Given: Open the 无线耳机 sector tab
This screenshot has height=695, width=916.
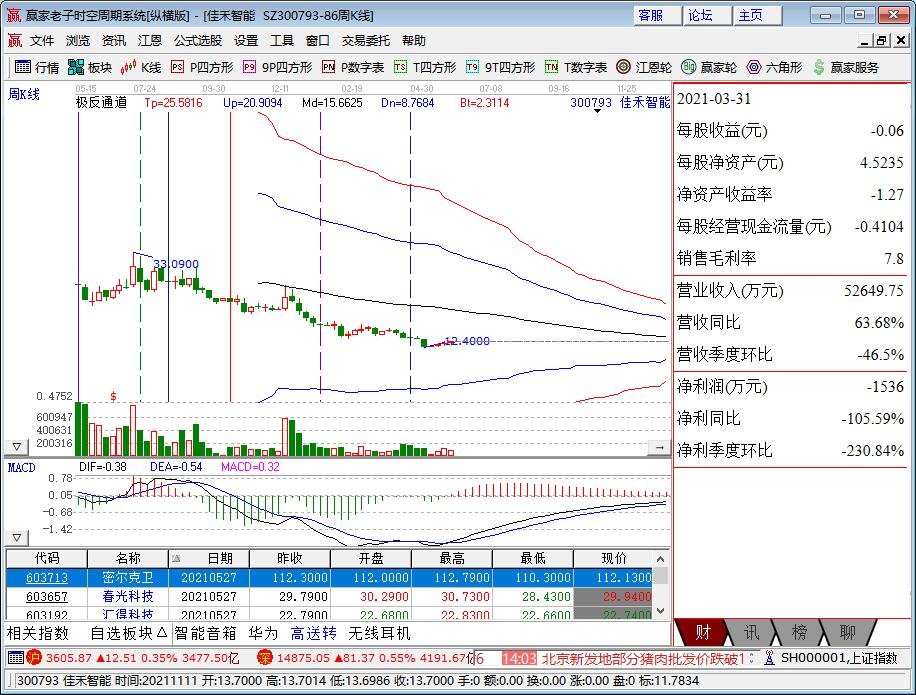Looking at the screenshot, I should click(379, 633).
